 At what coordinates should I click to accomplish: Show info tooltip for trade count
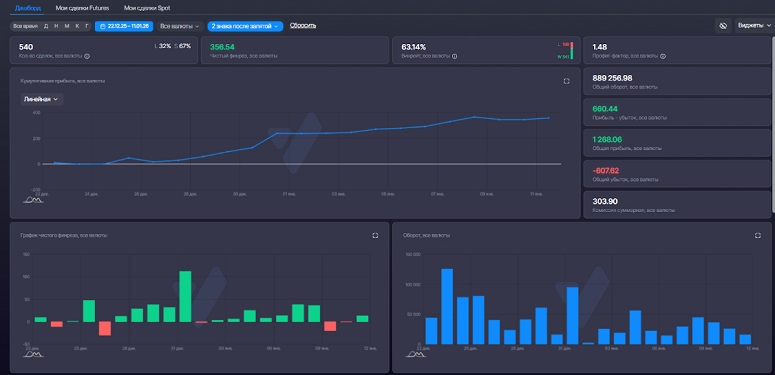pyautogui.click(x=87, y=56)
